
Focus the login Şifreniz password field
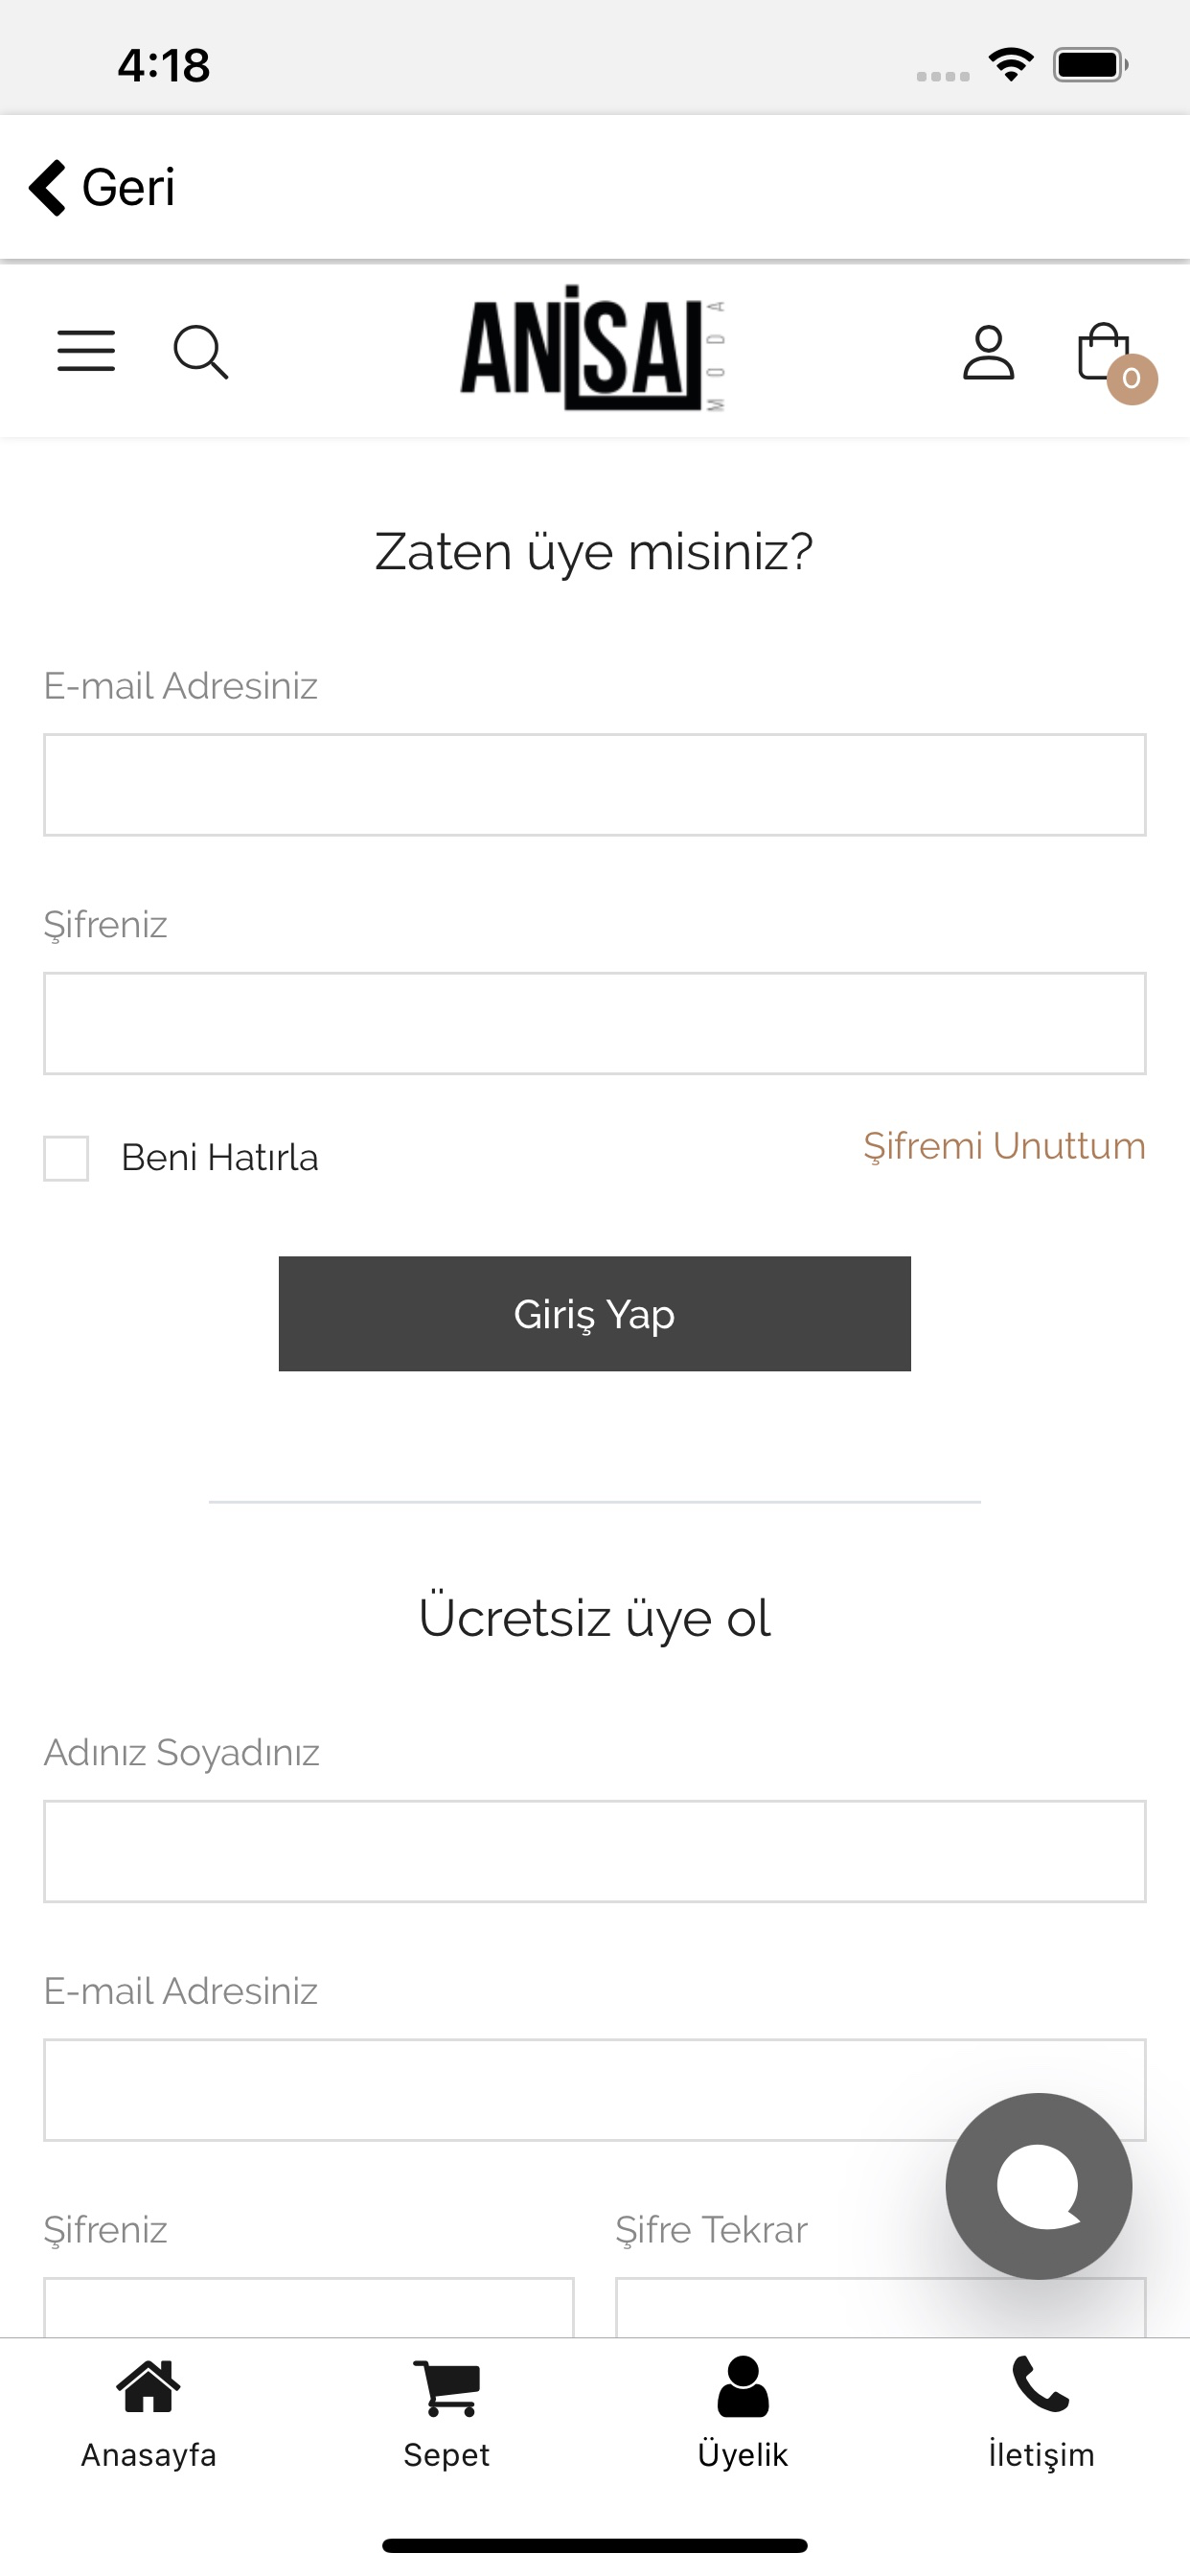(x=595, y=1023)
